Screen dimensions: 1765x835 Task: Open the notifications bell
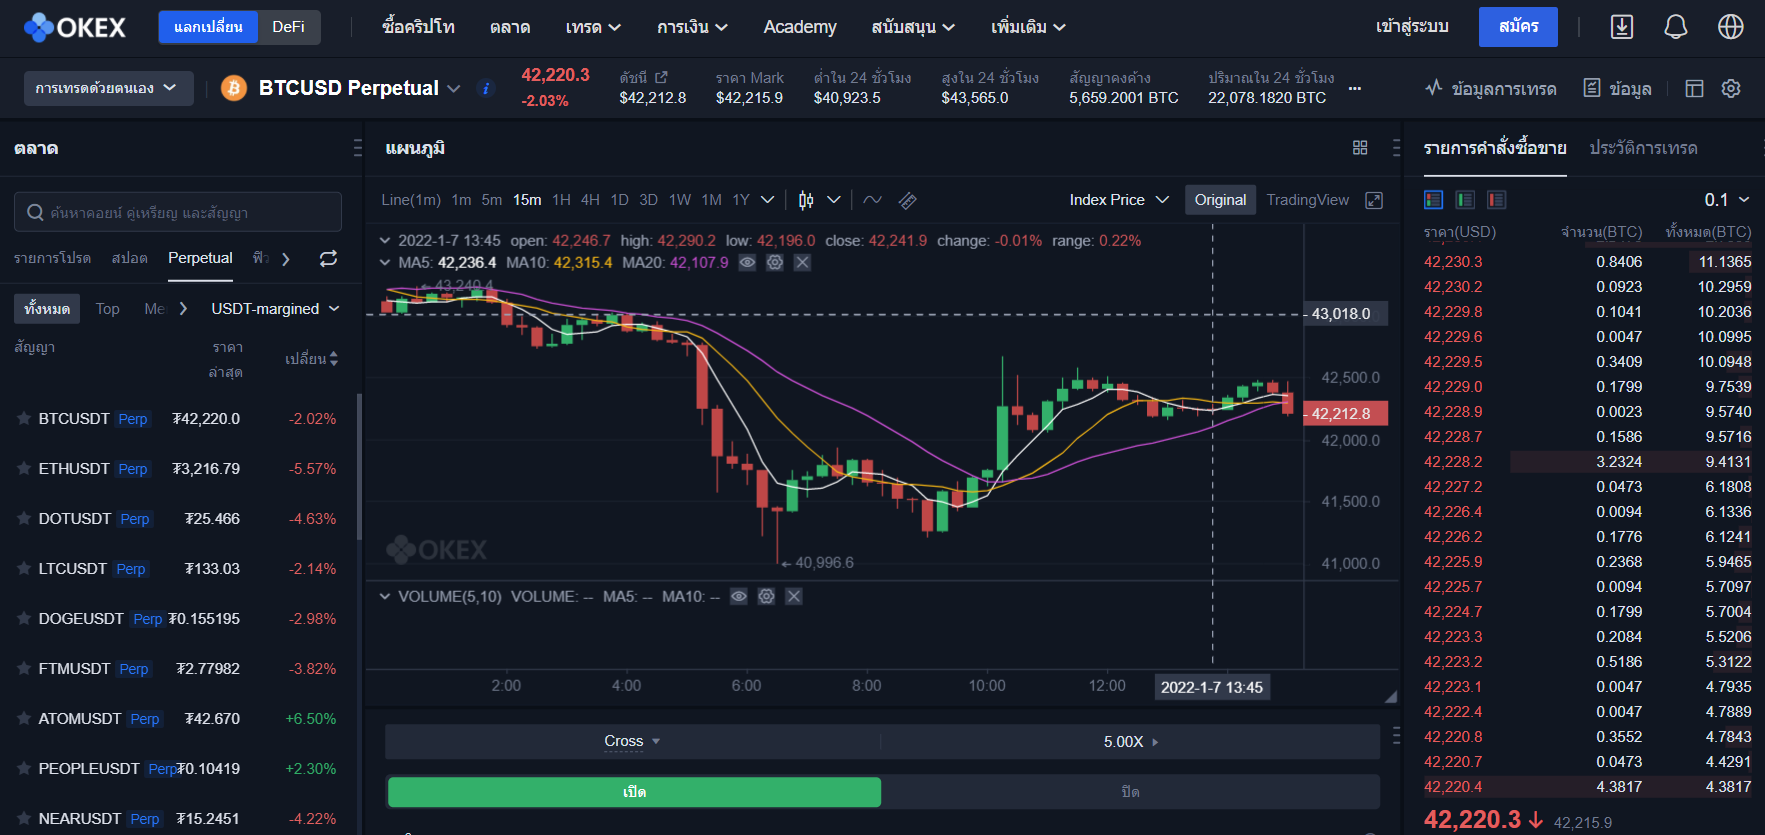[1676, 27]
